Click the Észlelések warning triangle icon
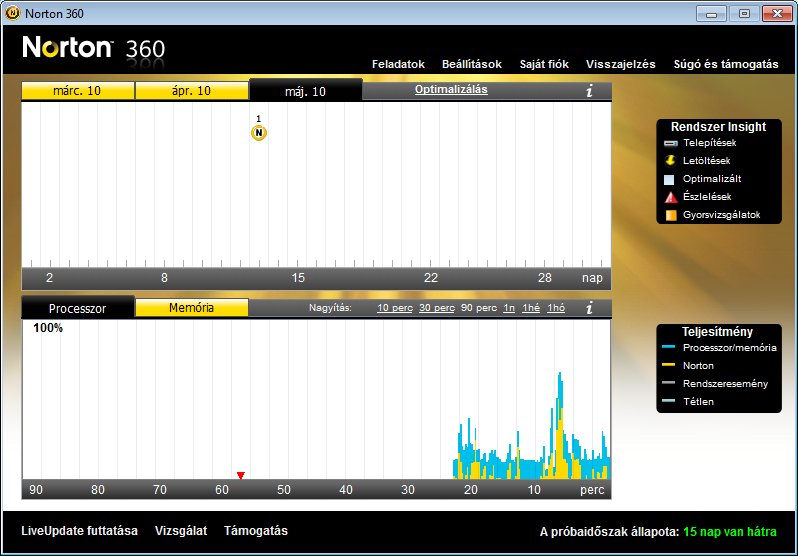798x556 pixels. click(671, 197)
